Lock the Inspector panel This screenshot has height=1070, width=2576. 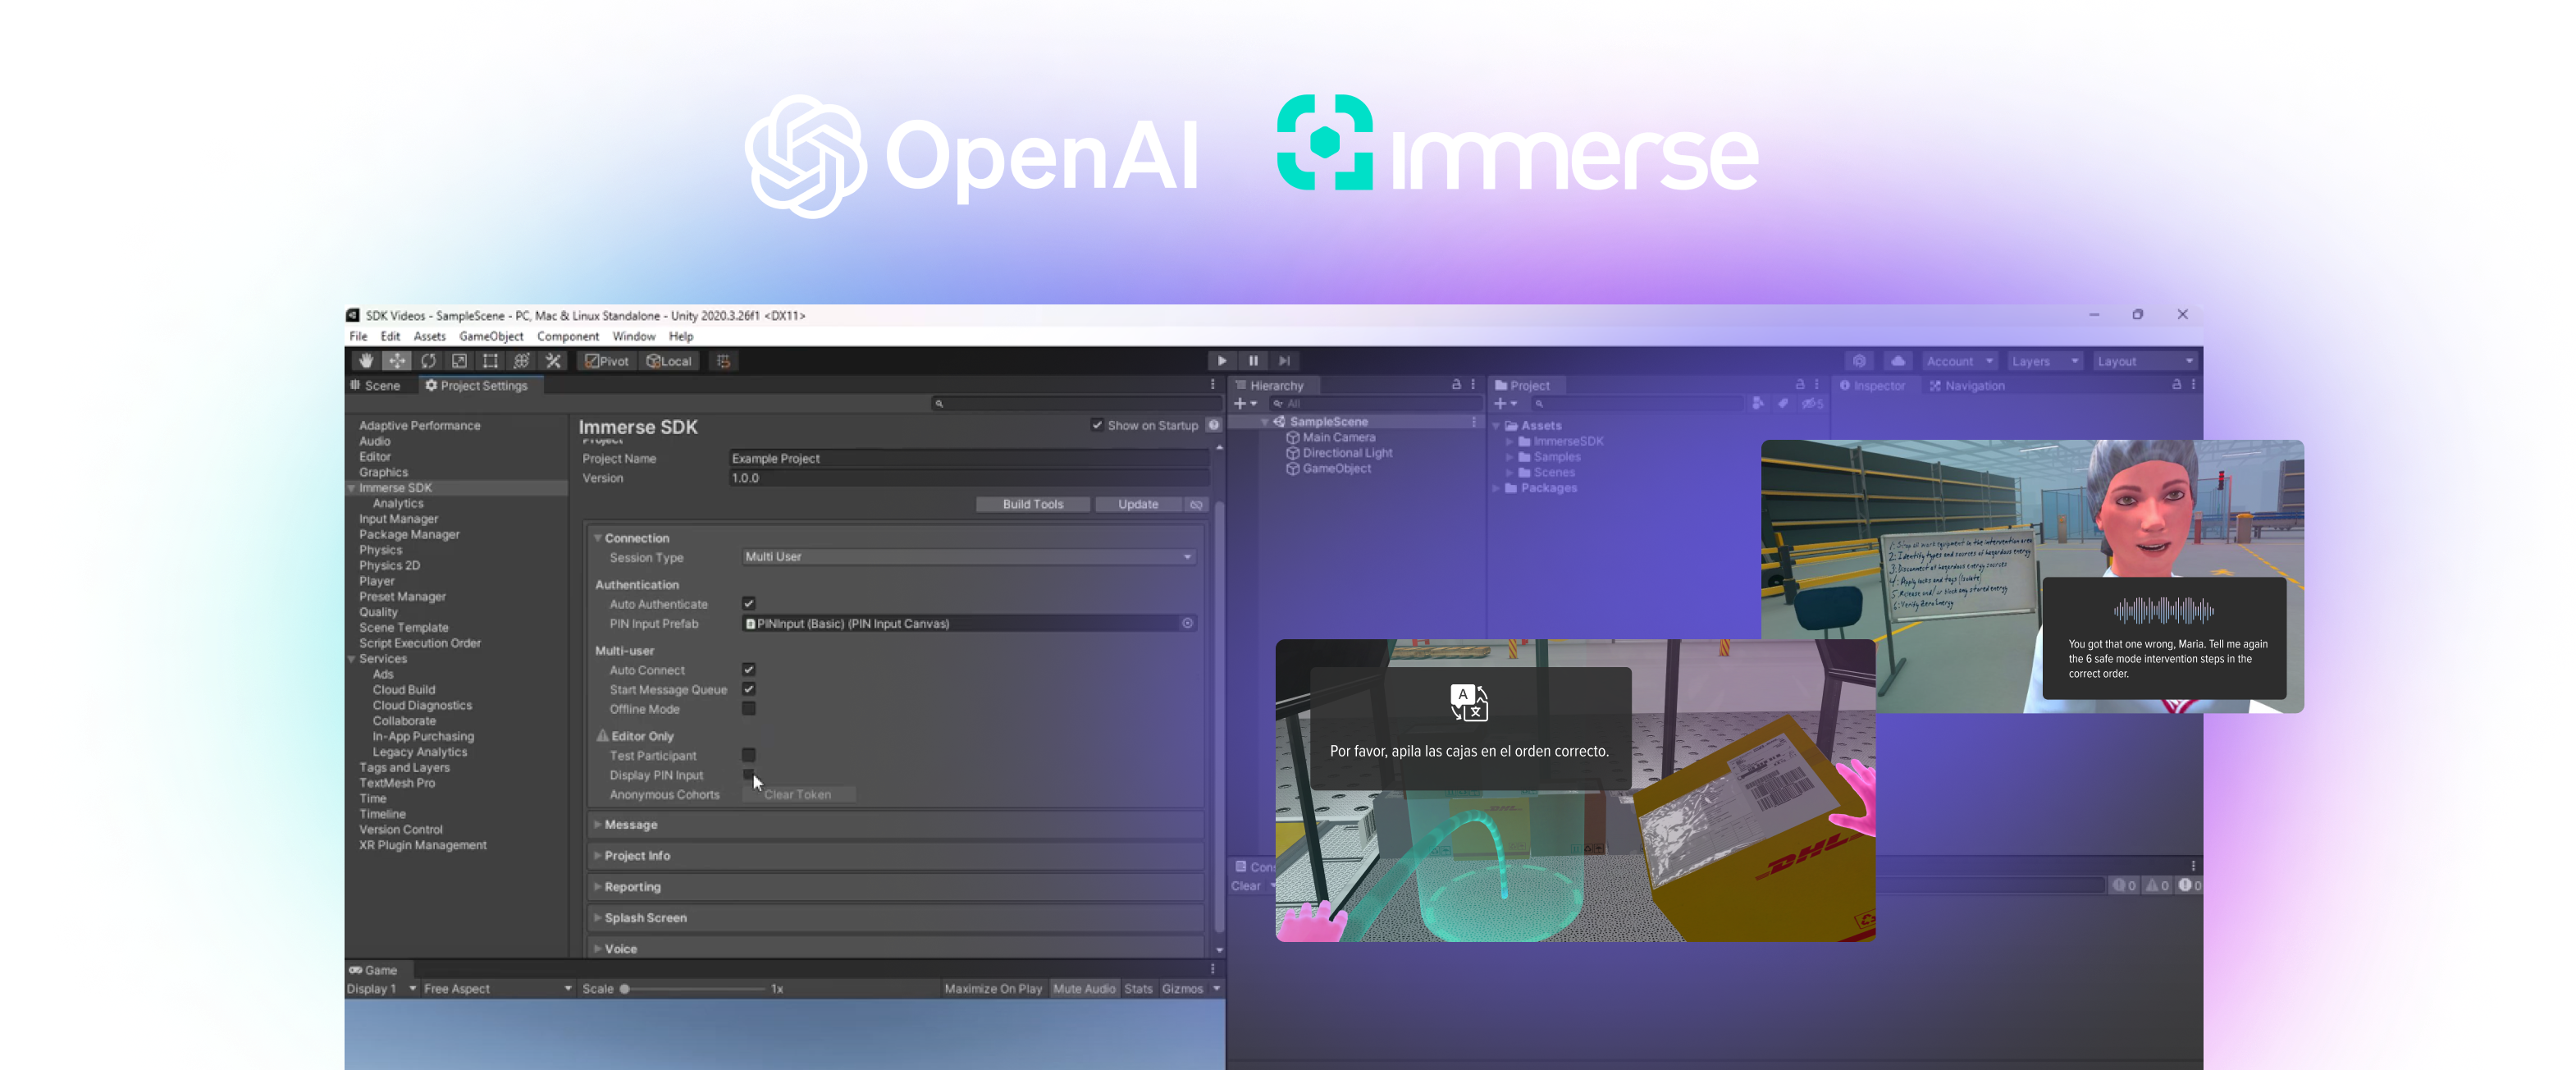pos(2176,385)
